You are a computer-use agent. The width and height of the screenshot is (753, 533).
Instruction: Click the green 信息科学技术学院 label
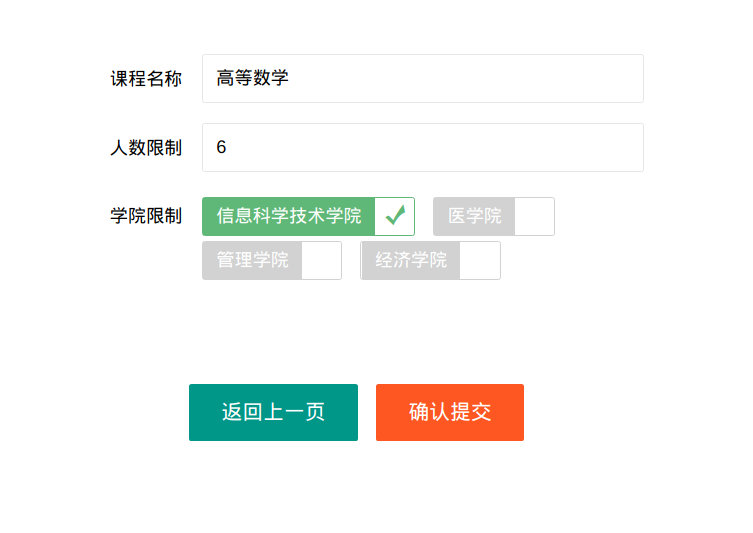point(289,216)
